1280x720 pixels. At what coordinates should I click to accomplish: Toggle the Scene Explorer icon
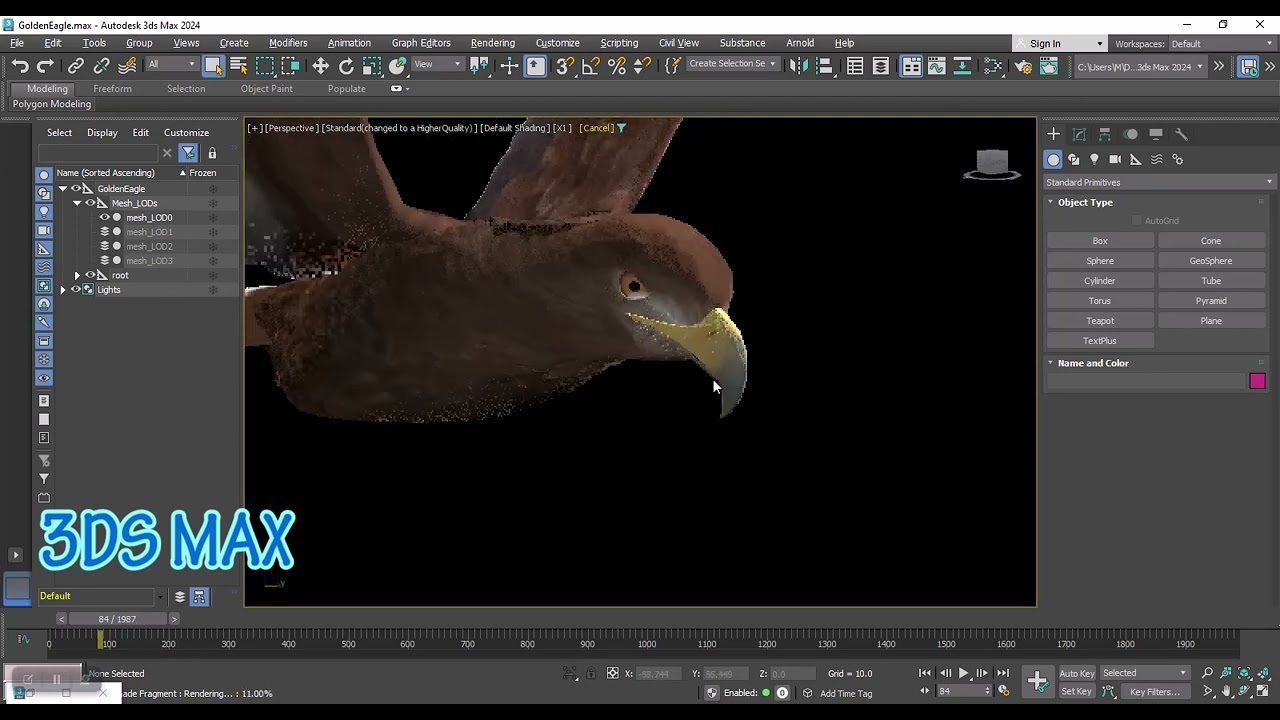855,66
